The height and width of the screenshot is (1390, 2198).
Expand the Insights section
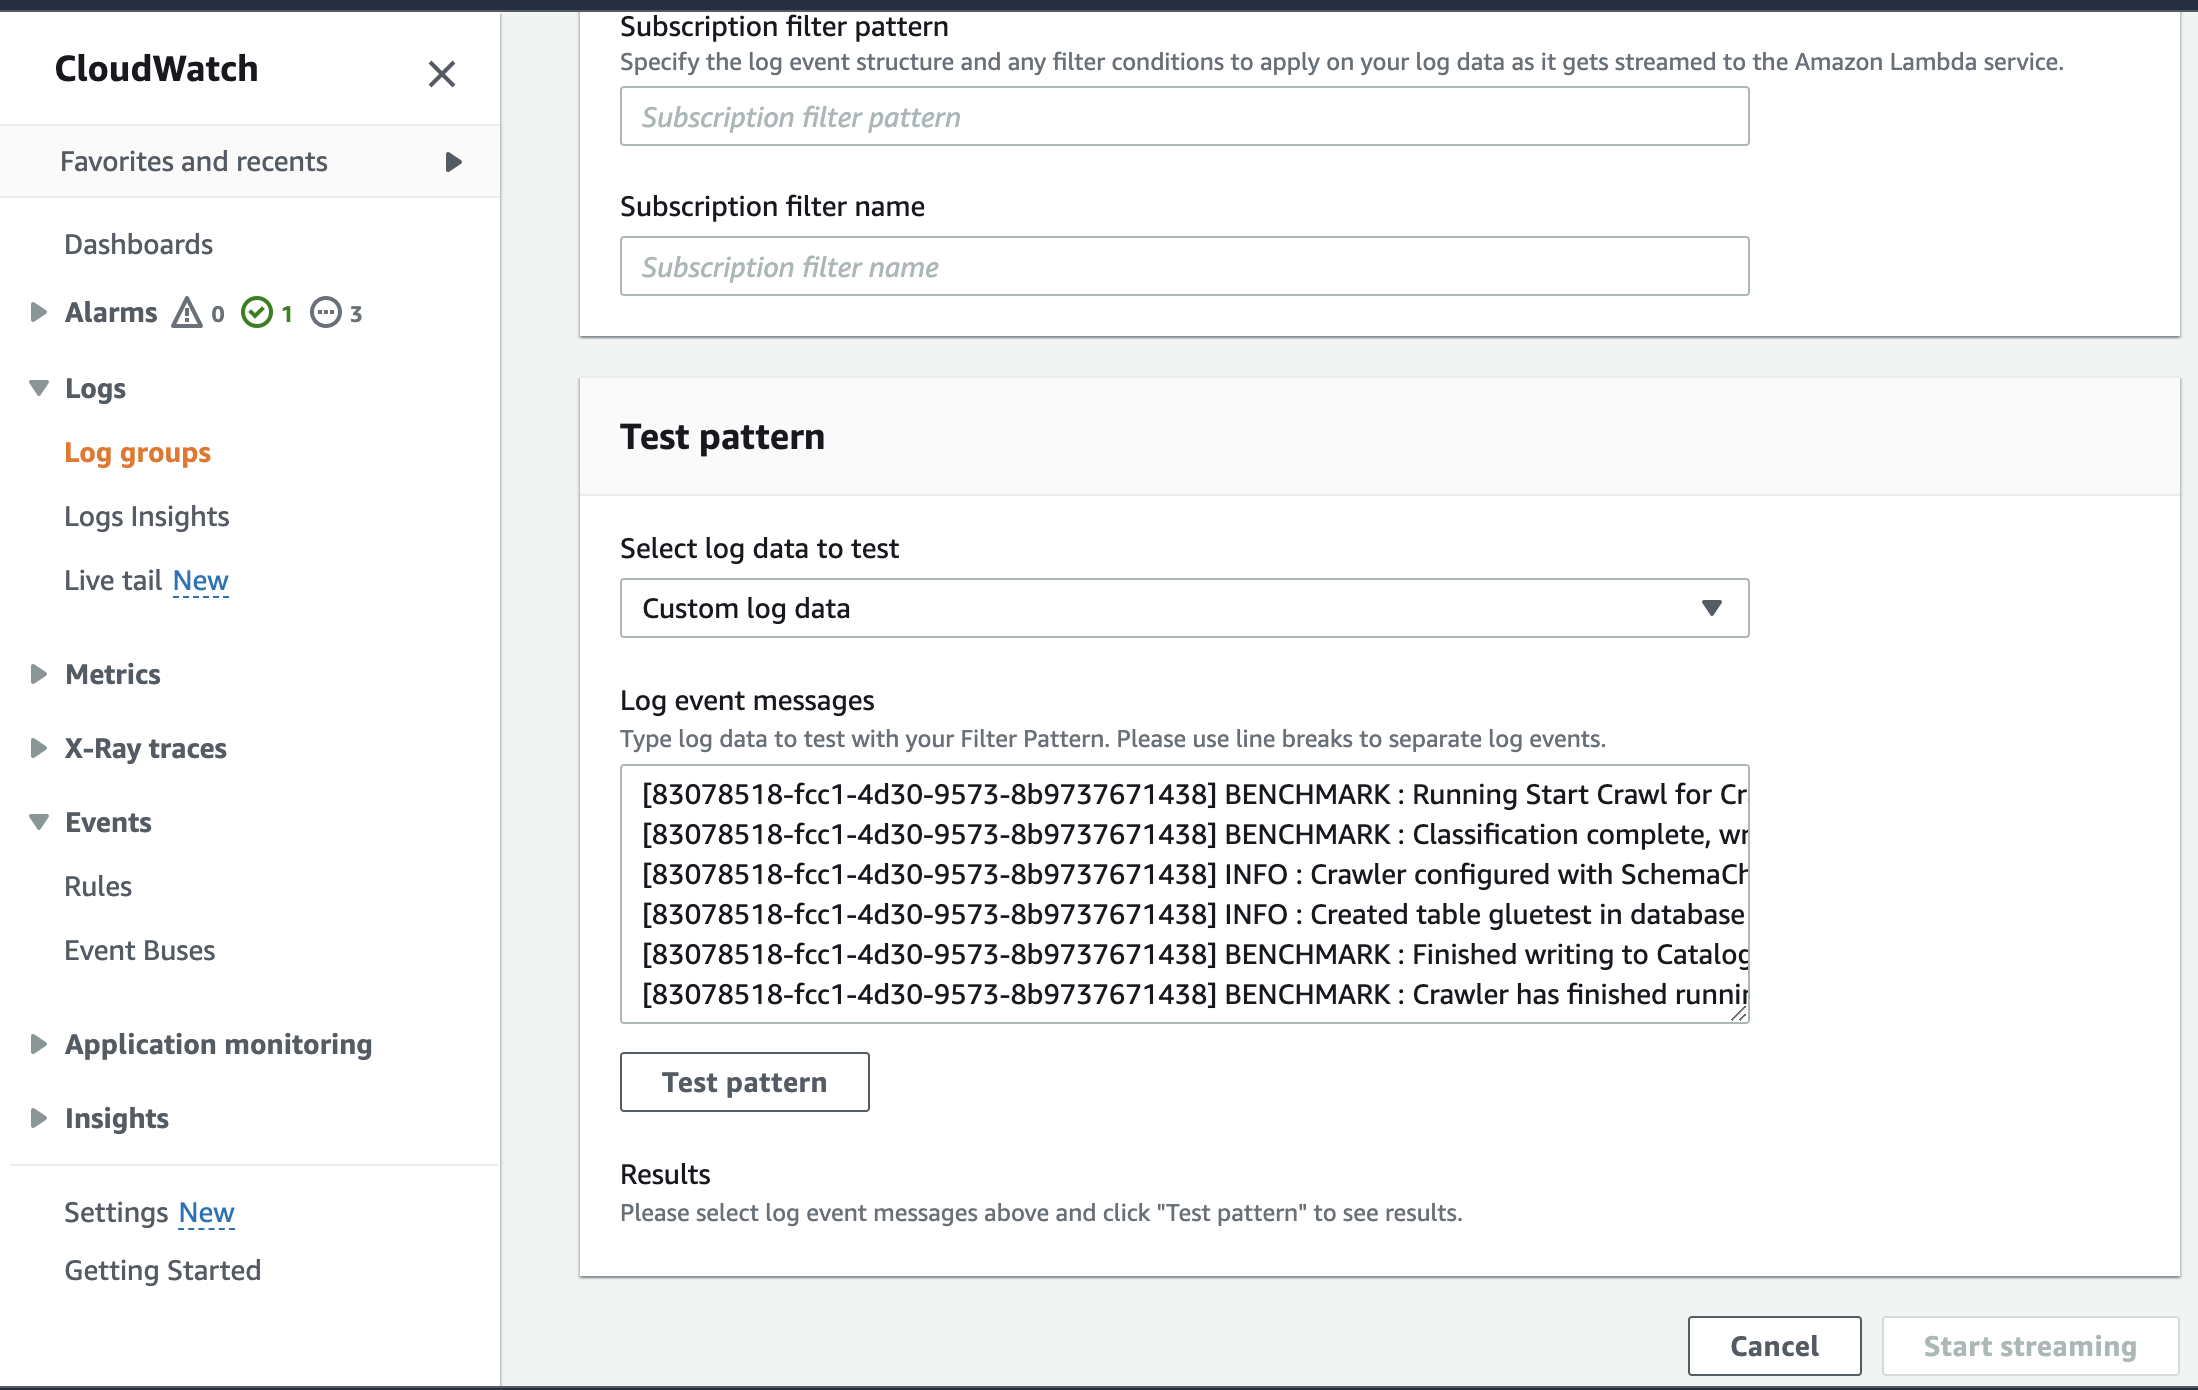coord(38,1118)
